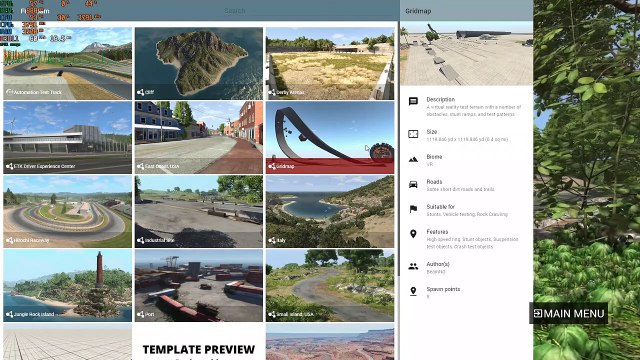Click the Biome mountain icon
Viewport: 640px width, 360px height.
coord(413,159)
